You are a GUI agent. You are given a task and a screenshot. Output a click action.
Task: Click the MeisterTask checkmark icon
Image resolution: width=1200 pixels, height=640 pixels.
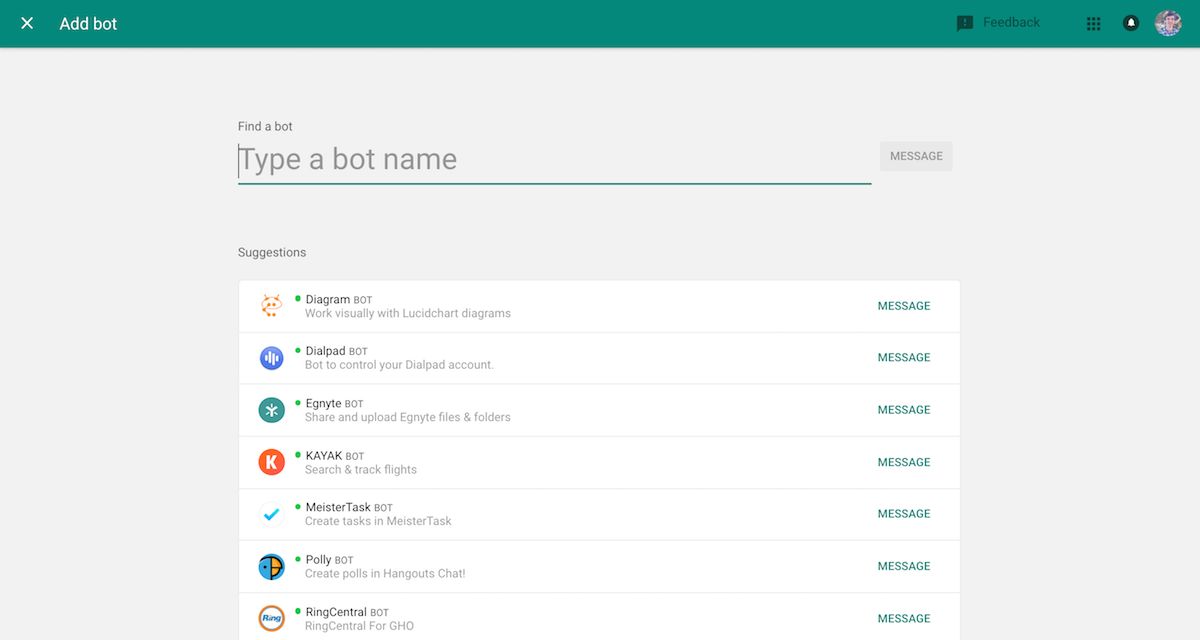[x=271, y=514]
